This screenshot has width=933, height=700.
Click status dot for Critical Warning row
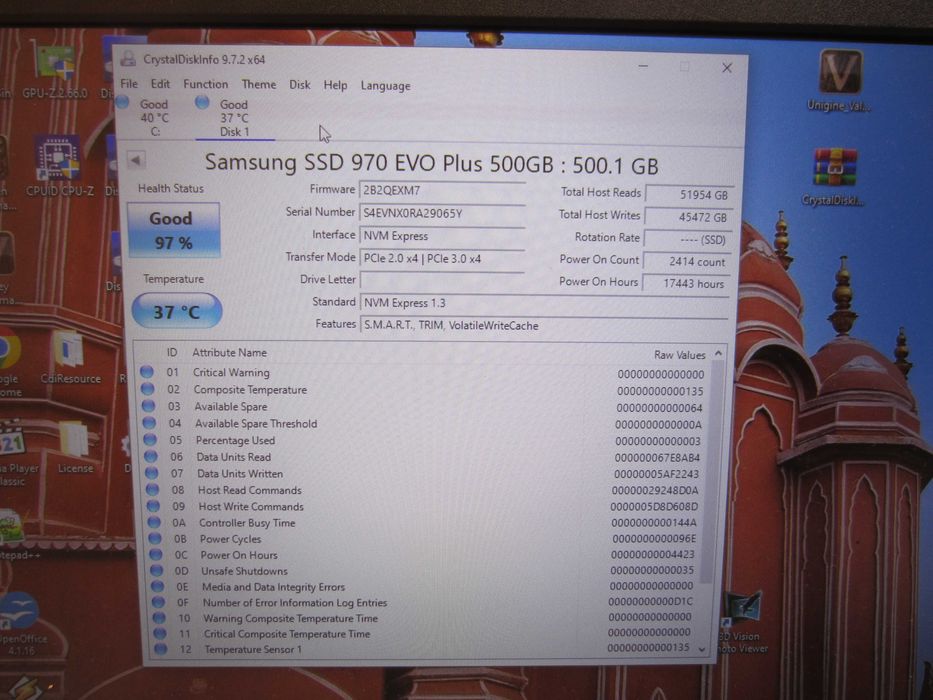pos(147,372)
